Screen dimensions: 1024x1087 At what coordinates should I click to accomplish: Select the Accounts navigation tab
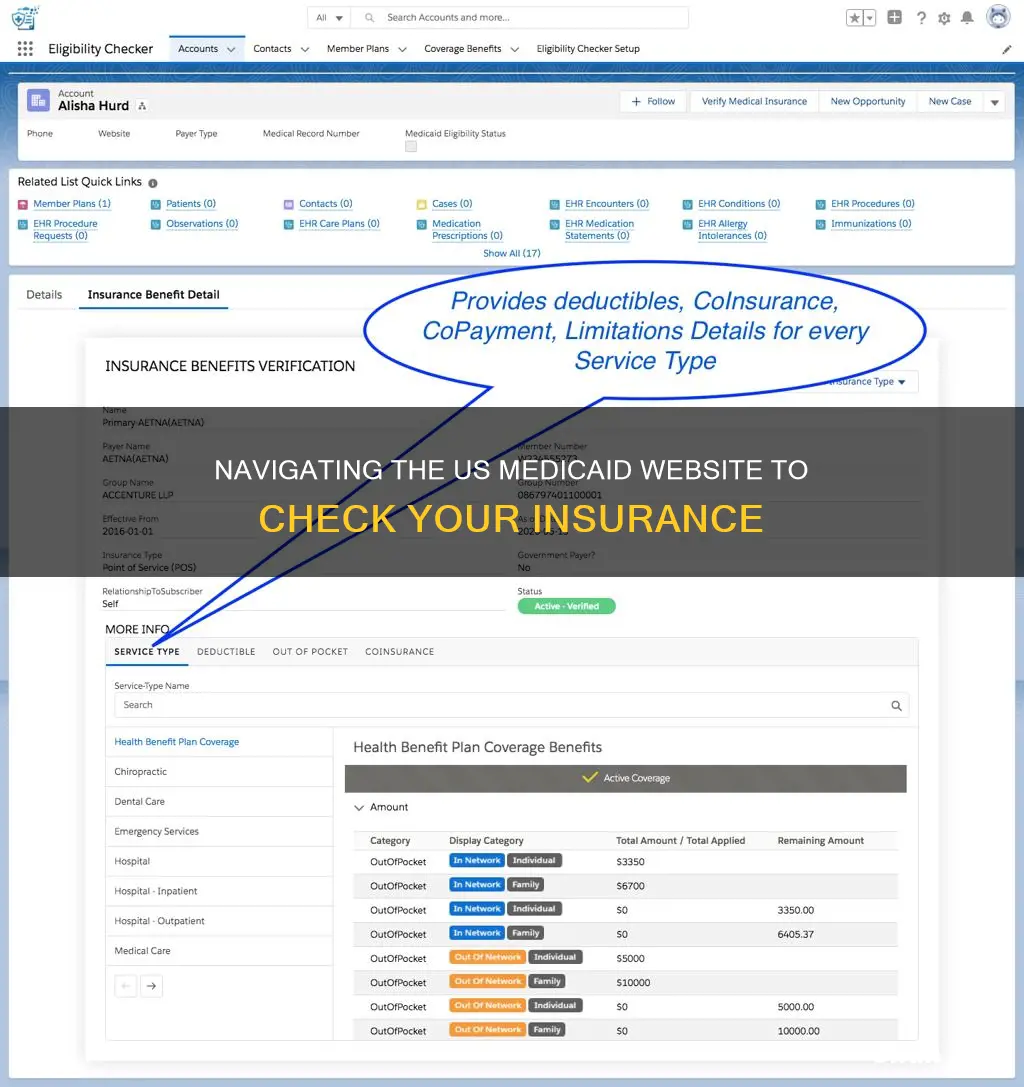pyautogui.click(x=198, y=49)
